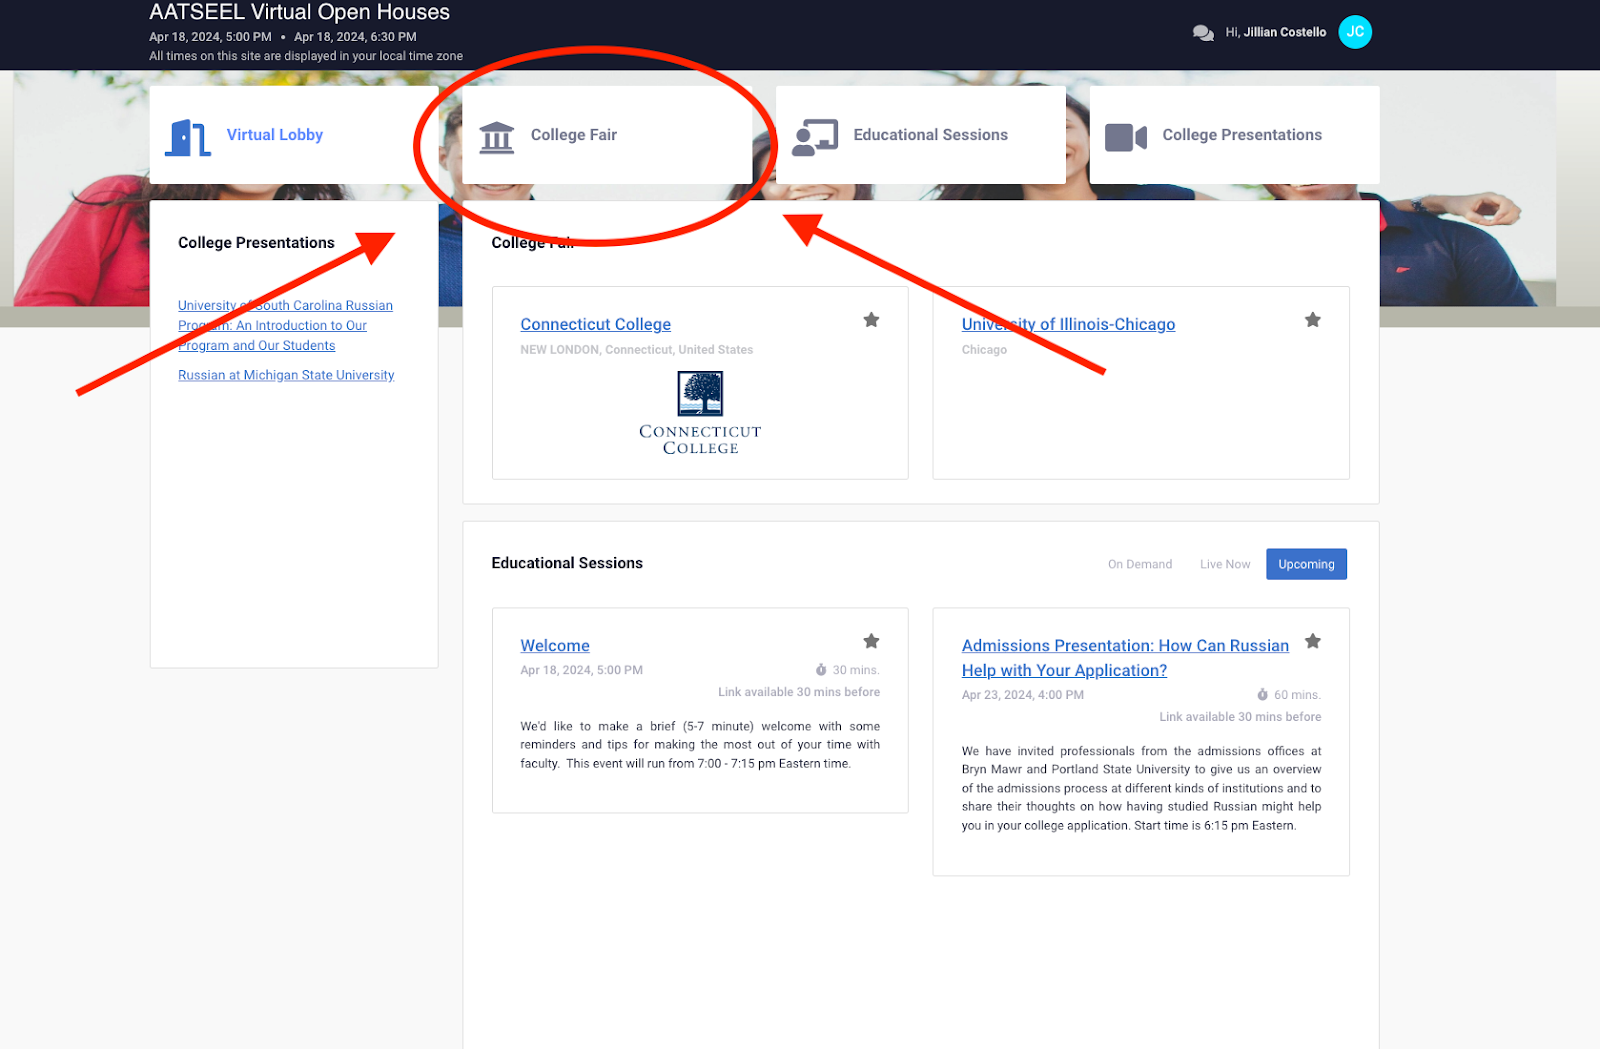
Task: Click the College Presentations sidebar heading
Action: [x=256, y=243]
